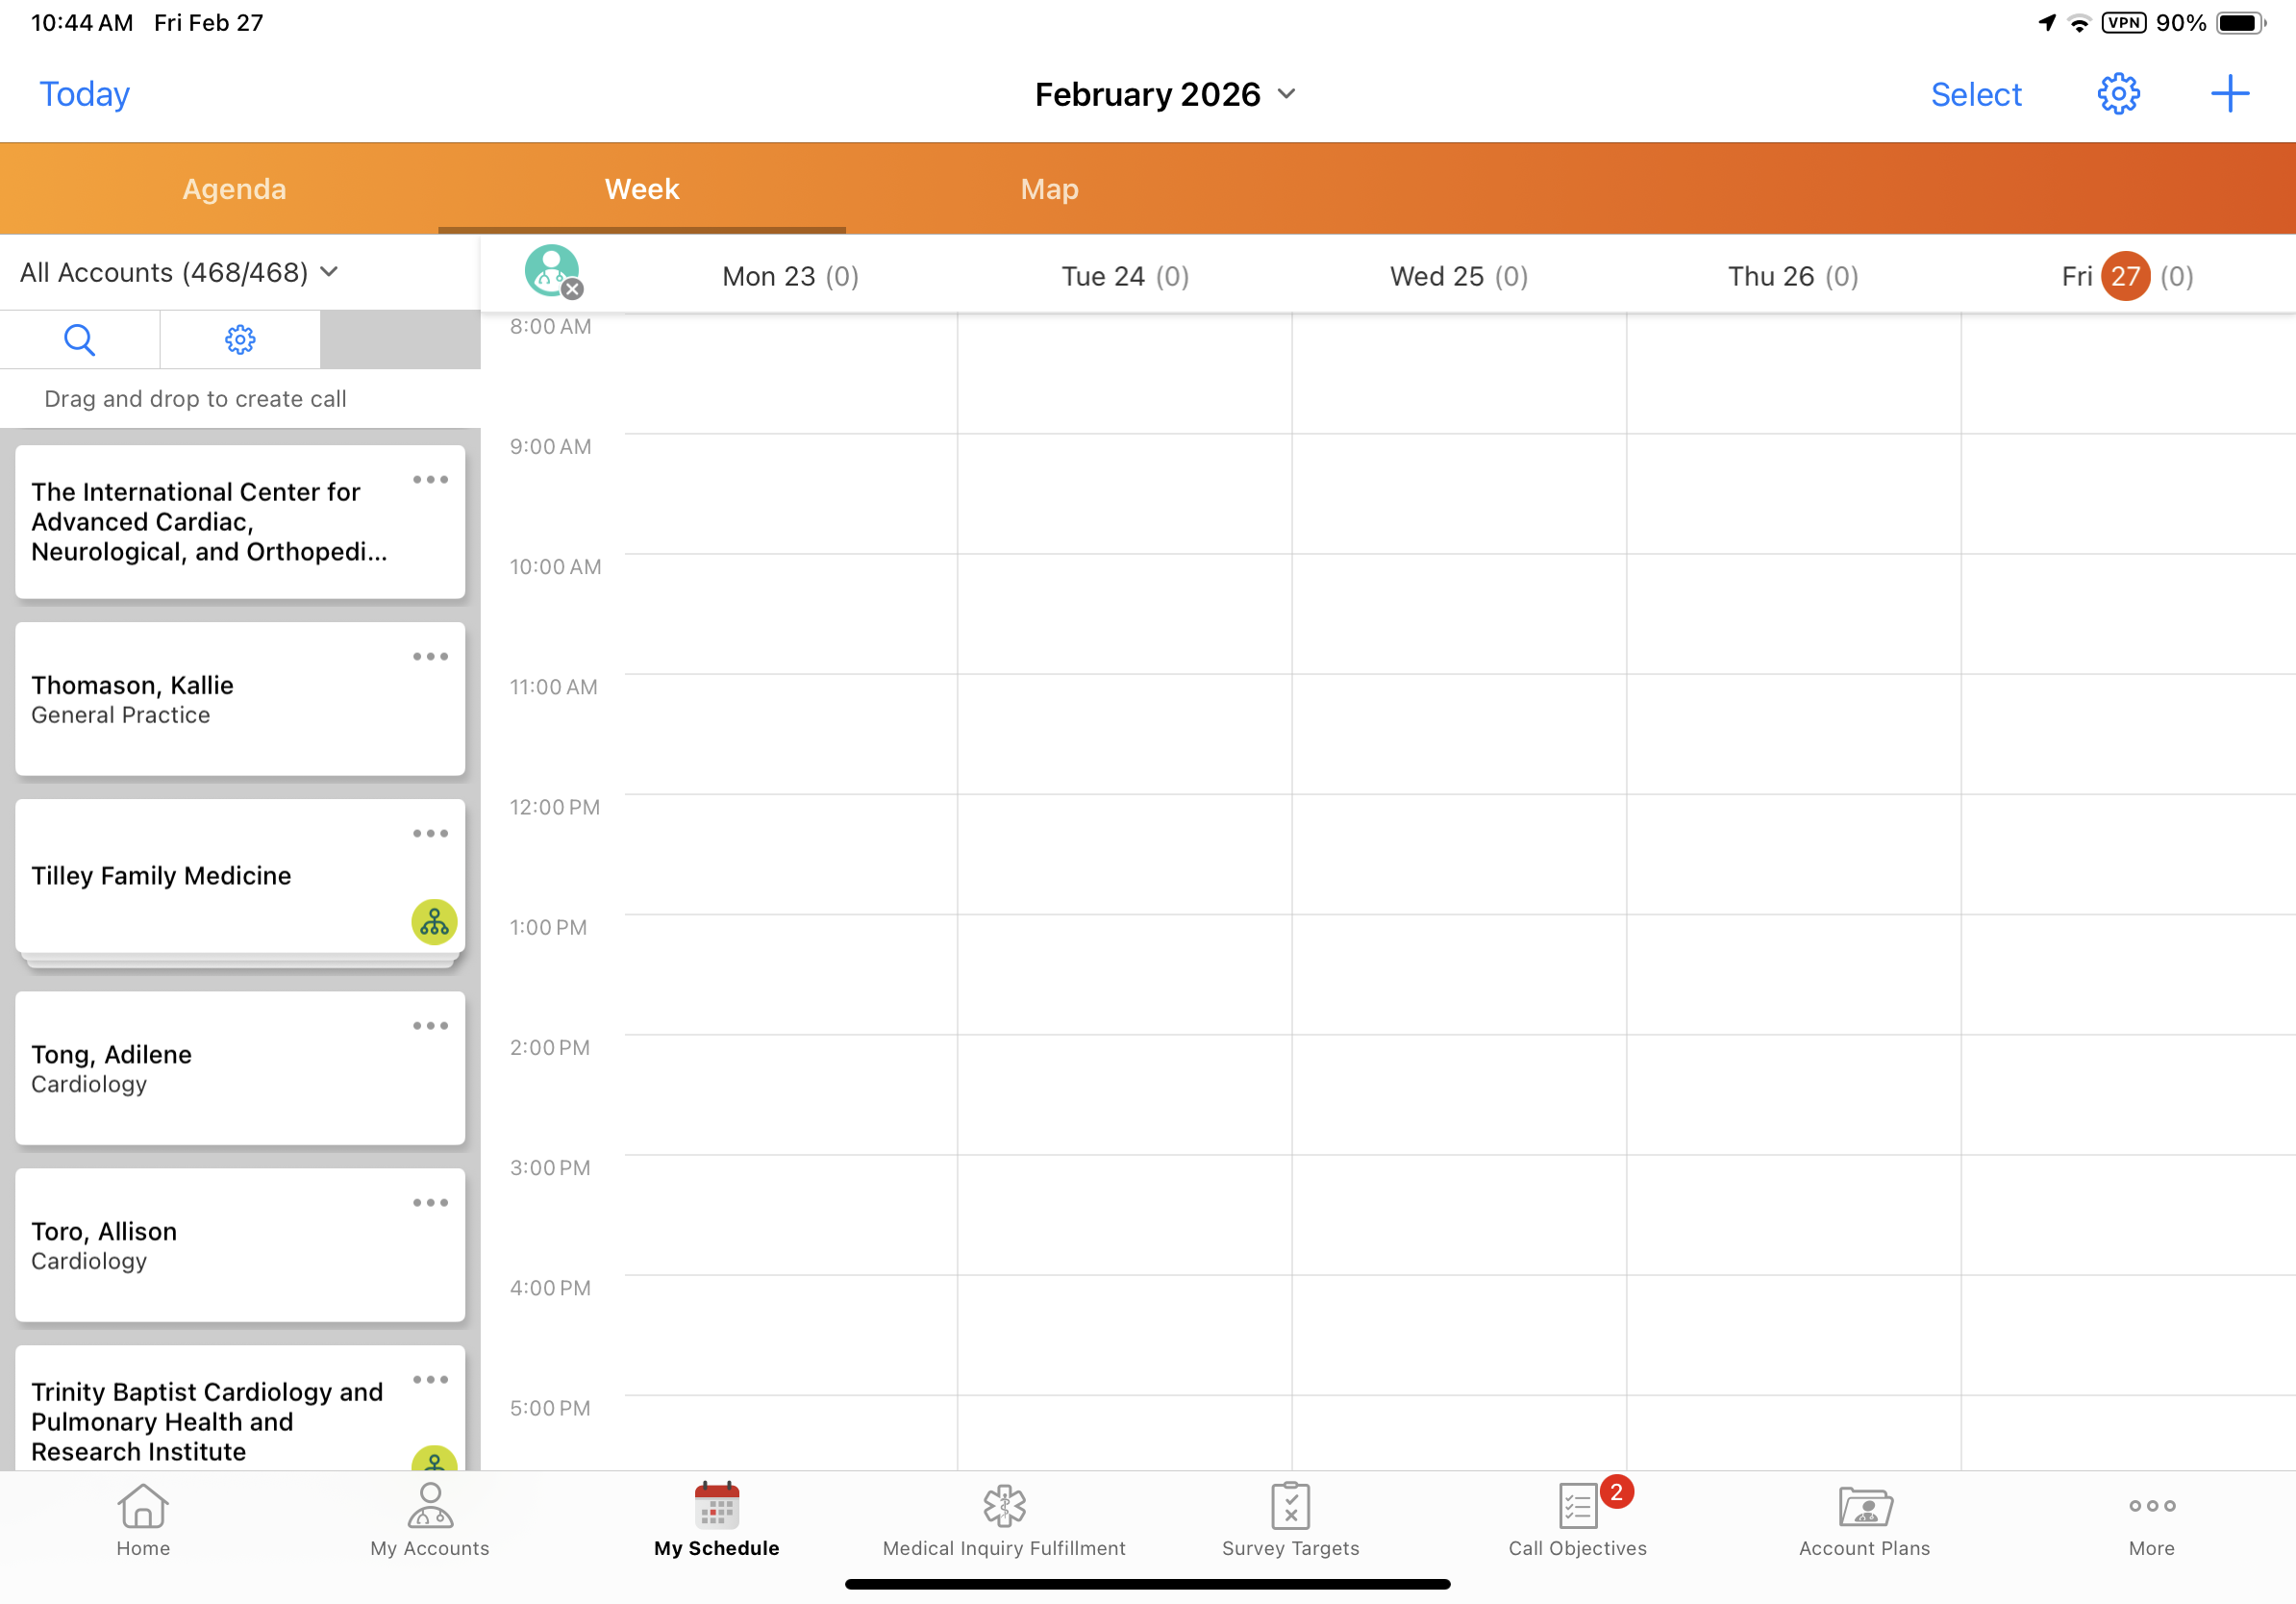
Task: Remove the user avatar filter in week header
Action: coord(572,290)
